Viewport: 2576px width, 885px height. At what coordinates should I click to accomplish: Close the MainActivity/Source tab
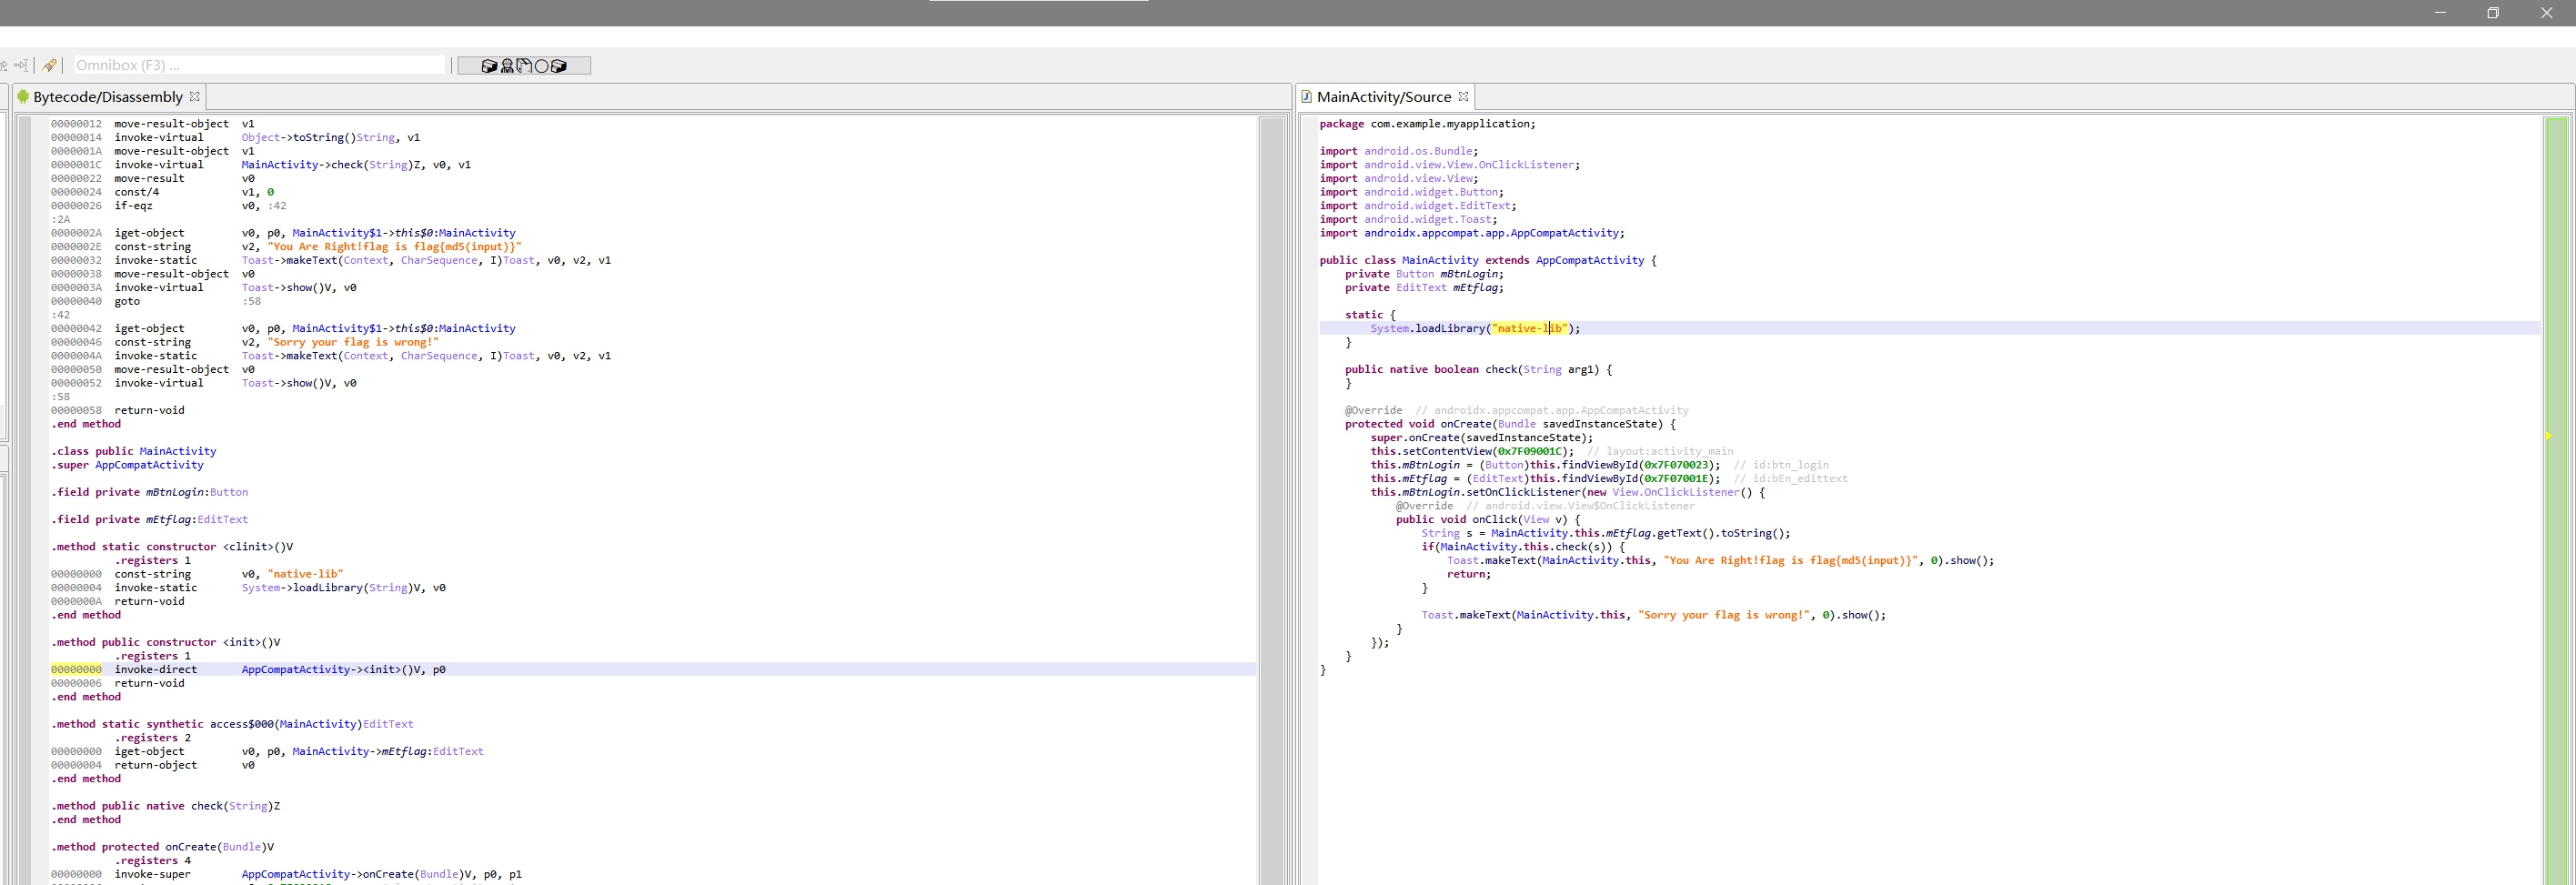(1463, 97)
